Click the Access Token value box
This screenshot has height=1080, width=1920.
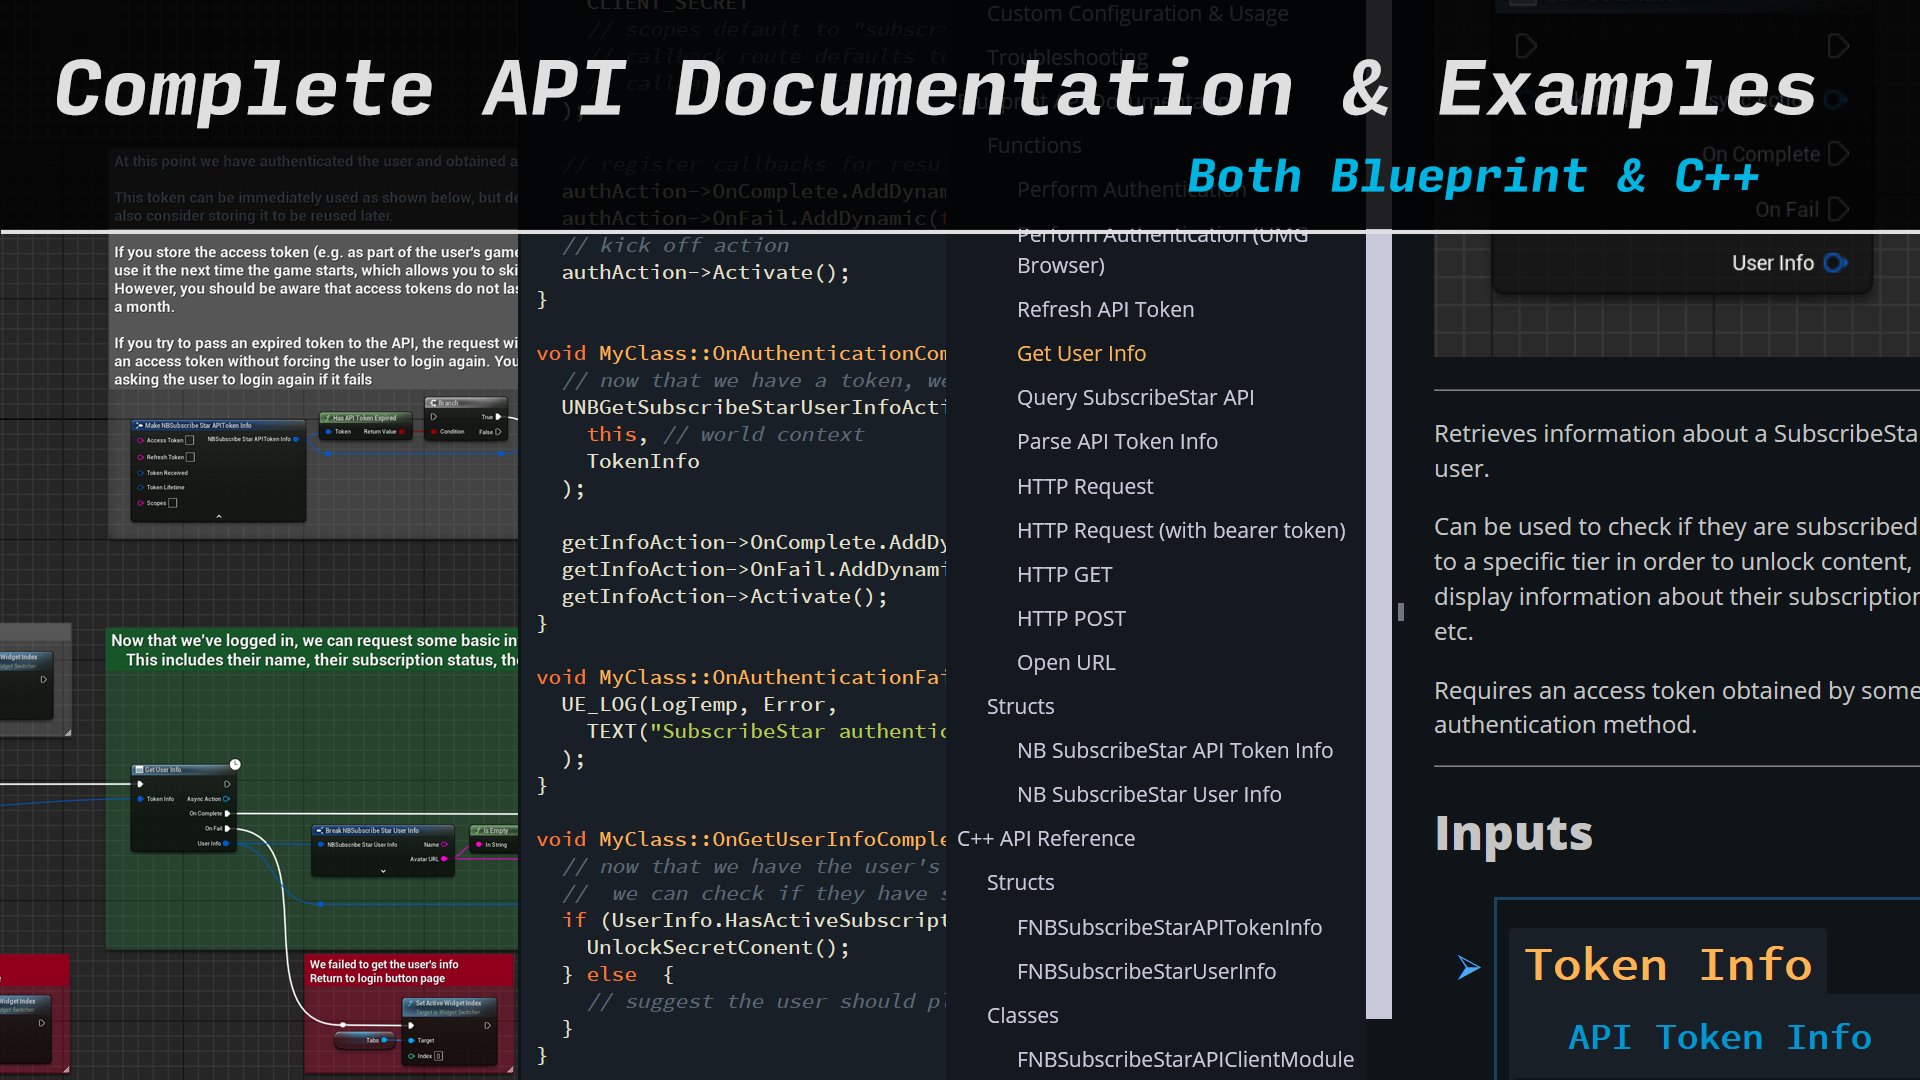pos(190,440)
